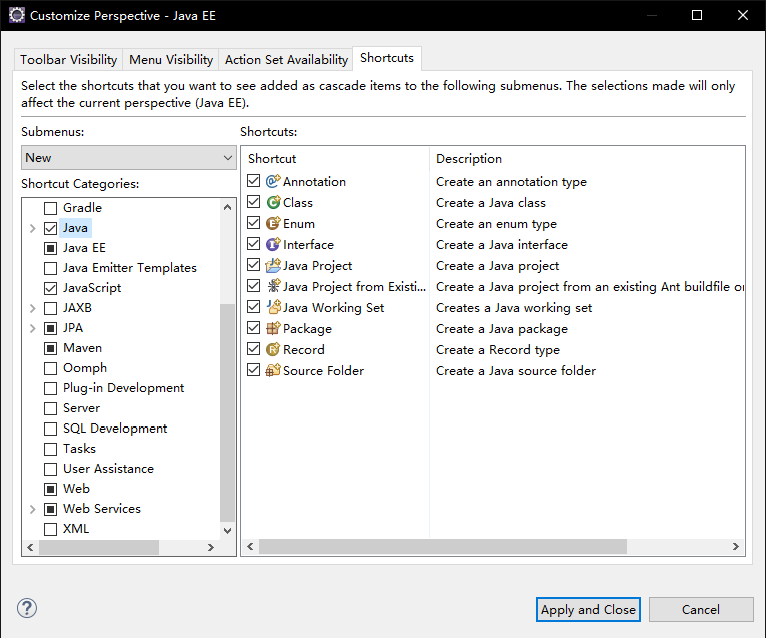Enable the JAXB category checkbox

(x=50, y=308)
